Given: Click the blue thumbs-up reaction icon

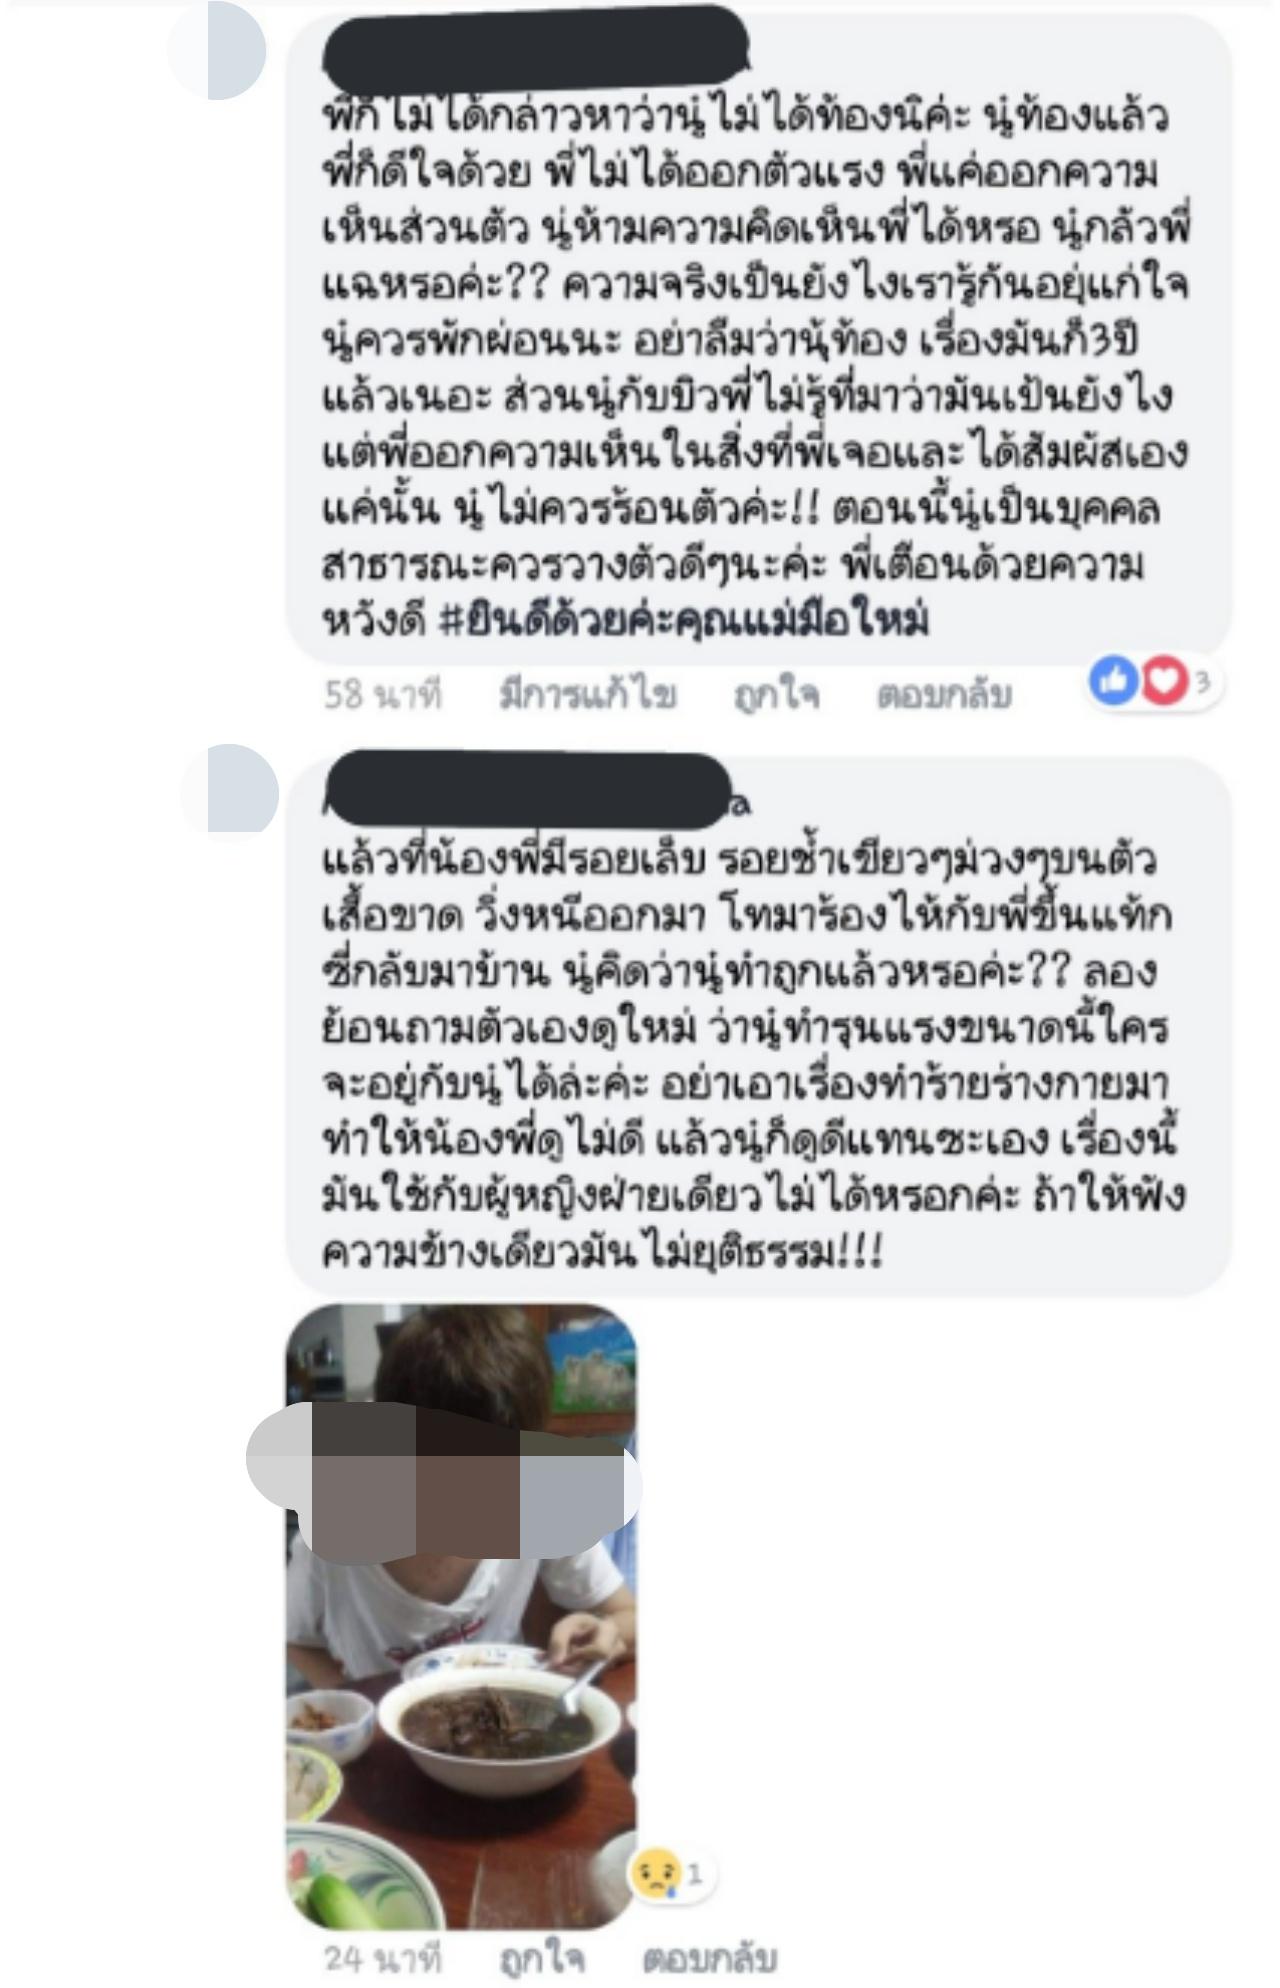Looking at the screenshot, I should tap(1113, 681).
